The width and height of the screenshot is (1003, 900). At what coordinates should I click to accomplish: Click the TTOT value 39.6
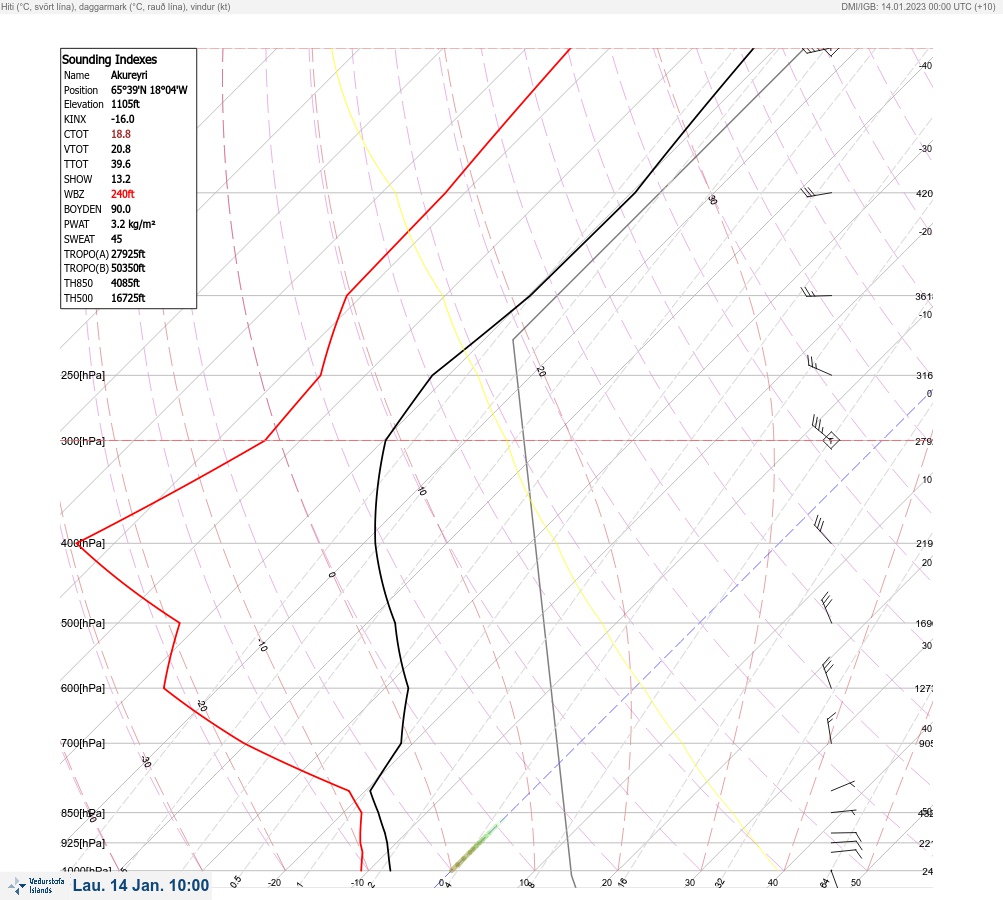[x=121, y=164]
